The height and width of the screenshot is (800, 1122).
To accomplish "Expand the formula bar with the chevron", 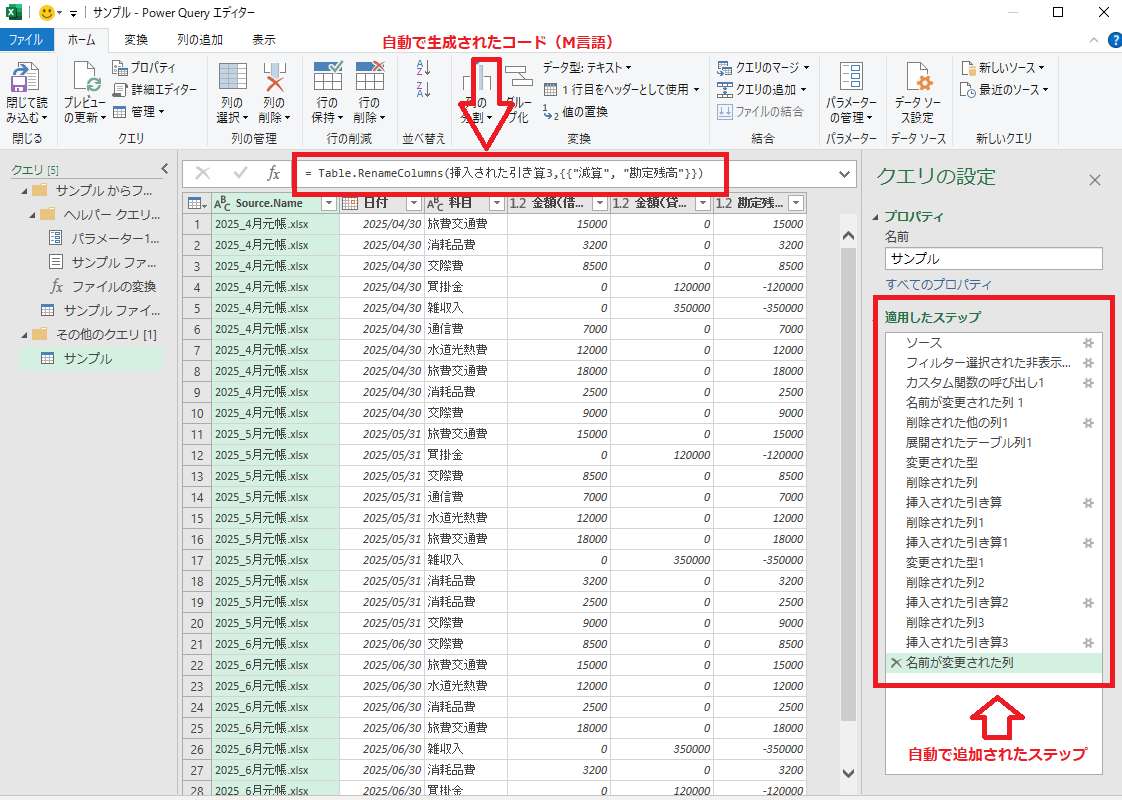I will [x=845, y=174].
